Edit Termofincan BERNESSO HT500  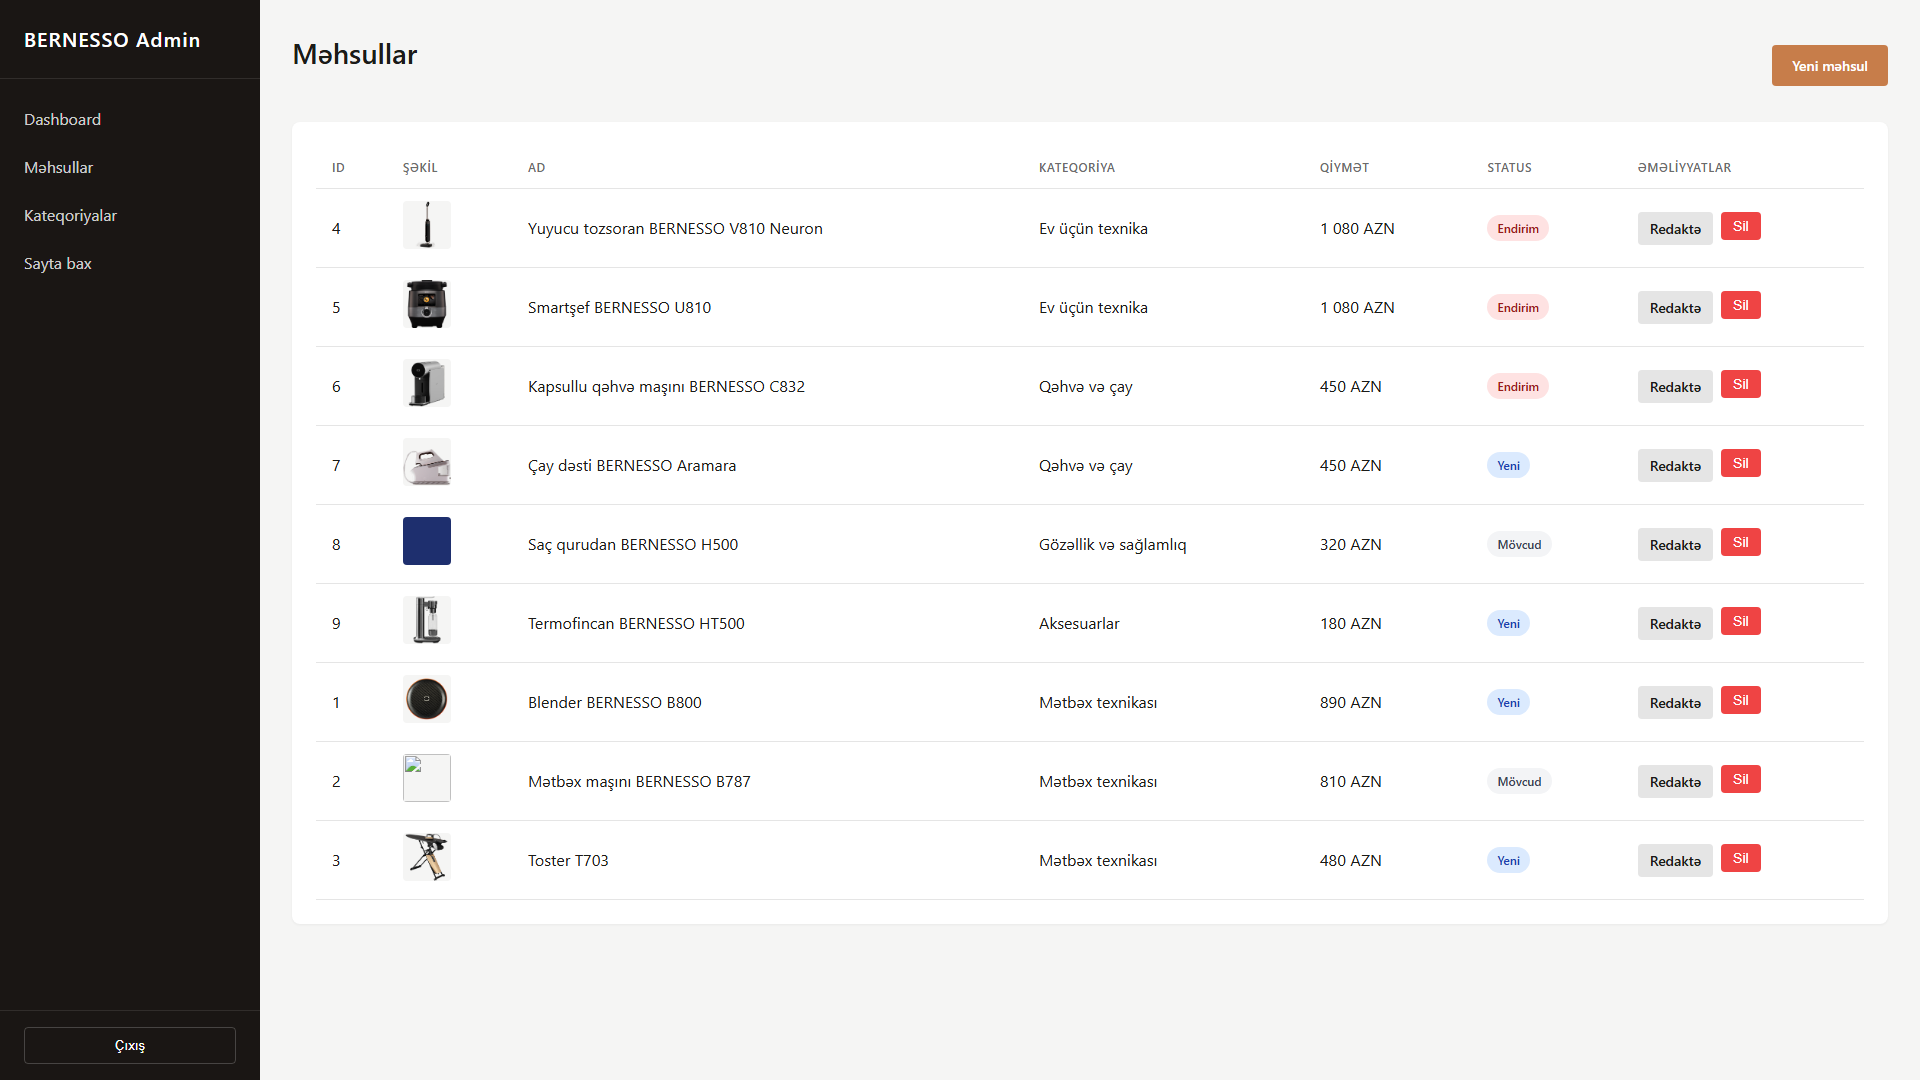[x=1675, y=623]
